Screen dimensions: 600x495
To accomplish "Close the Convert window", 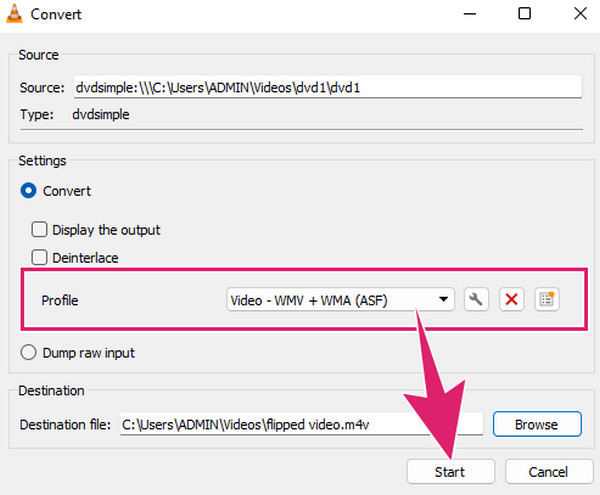I will pyautogui.click(x=580, y=14).
